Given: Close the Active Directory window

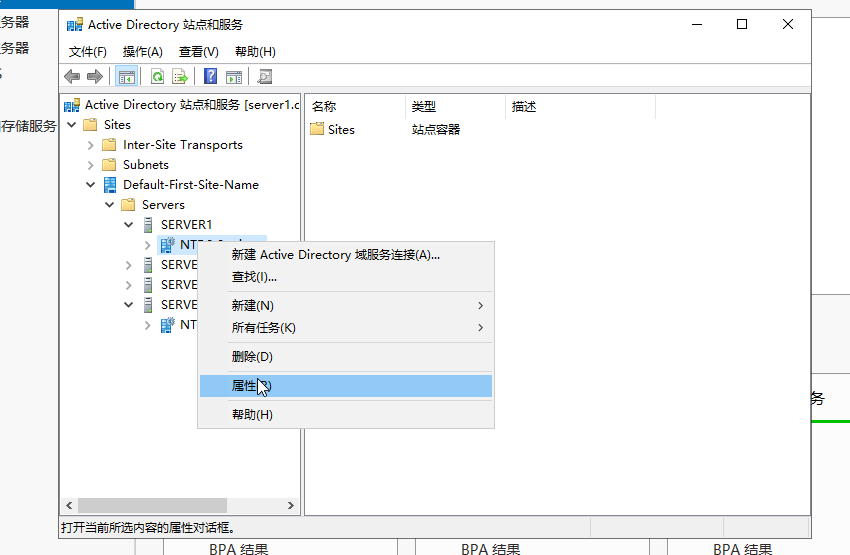Looking at the screenshot, I should (x=788, y=24).
